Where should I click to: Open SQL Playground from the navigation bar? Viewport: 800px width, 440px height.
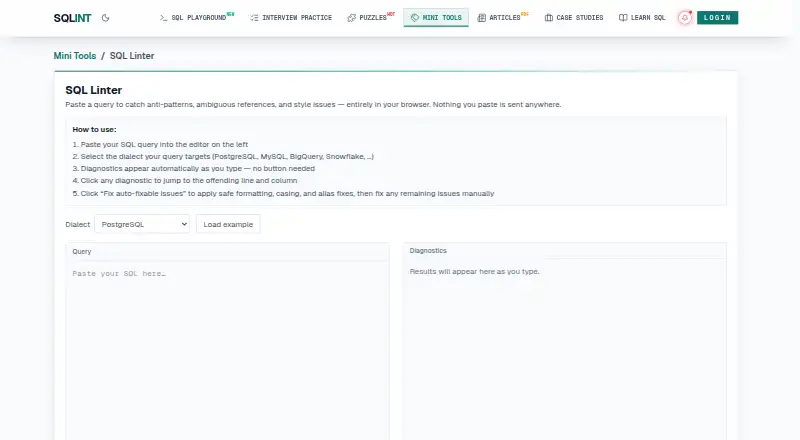197,18
